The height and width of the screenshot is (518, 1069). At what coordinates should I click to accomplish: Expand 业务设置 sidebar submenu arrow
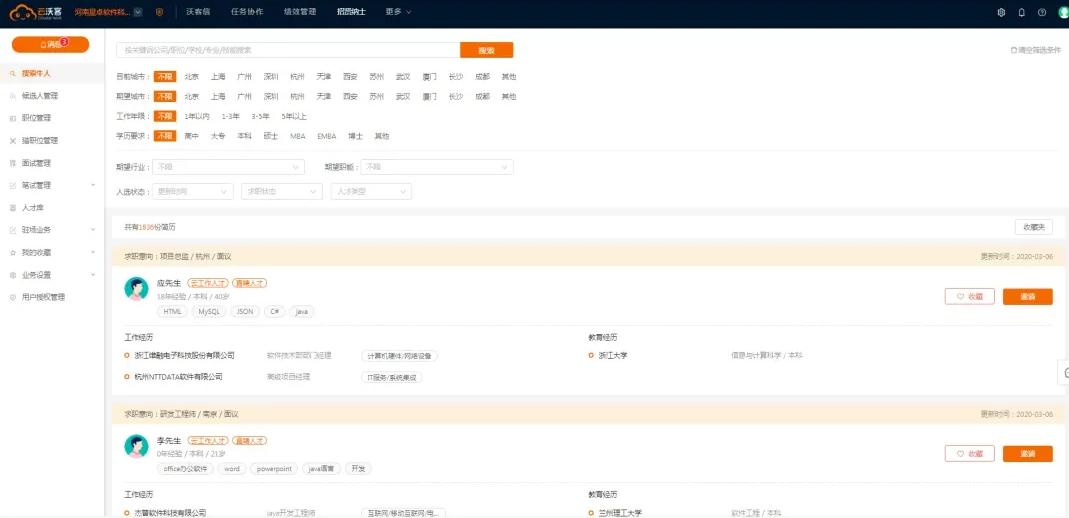point(93,275)
